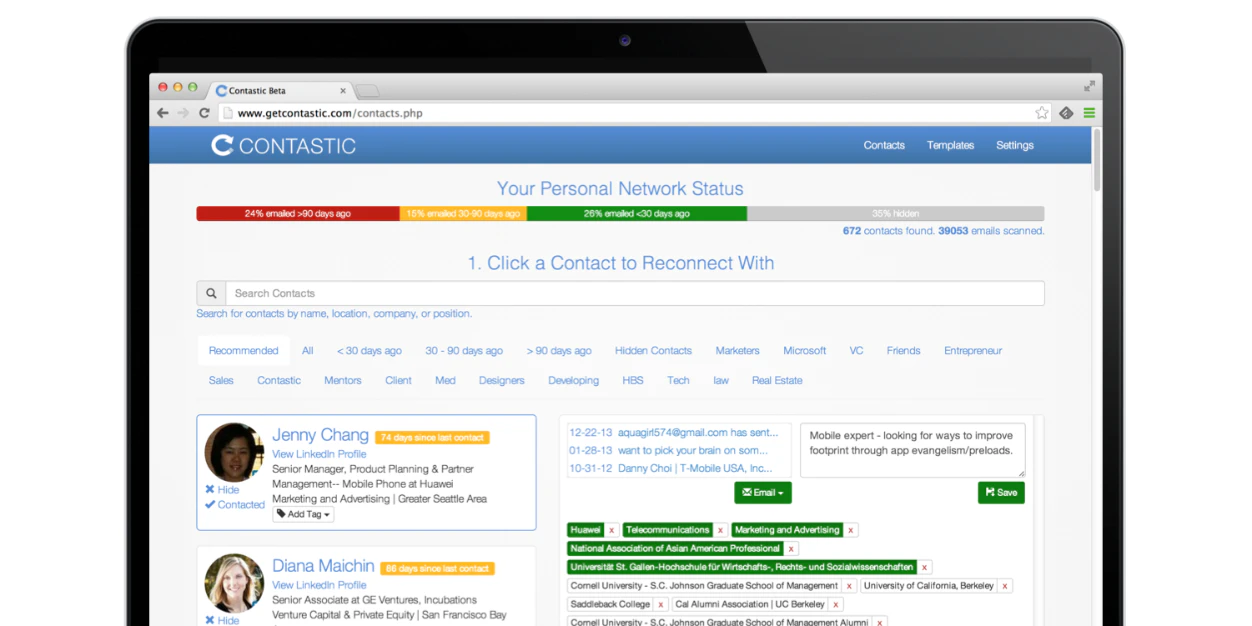The width and height of the screenshot is (1252, 626).
Task: Click the browser forward arrow
Action: coord(183,113)
